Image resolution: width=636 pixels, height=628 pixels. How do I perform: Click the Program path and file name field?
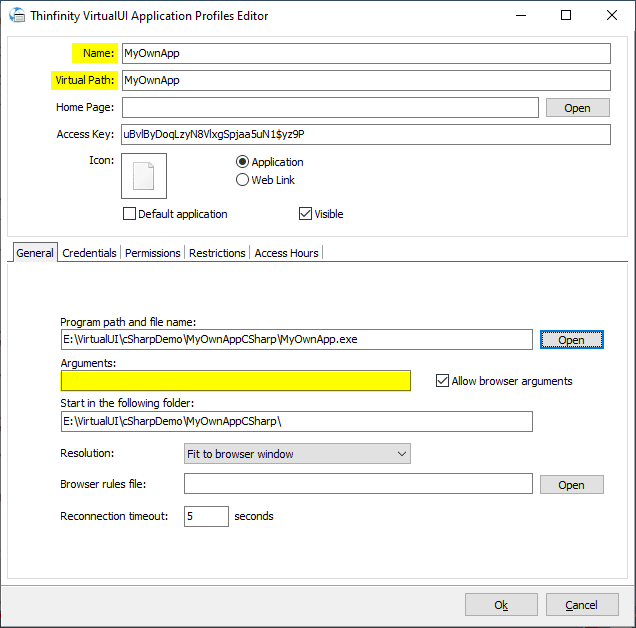click(297, 339)
